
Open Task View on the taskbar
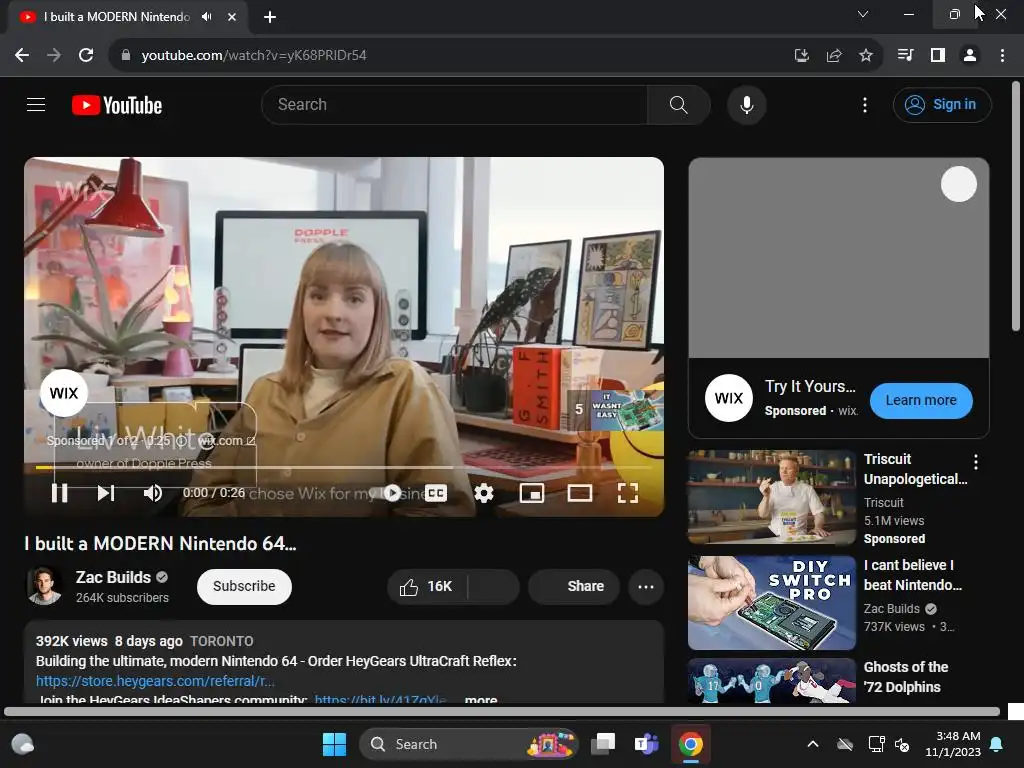[603, 744]
